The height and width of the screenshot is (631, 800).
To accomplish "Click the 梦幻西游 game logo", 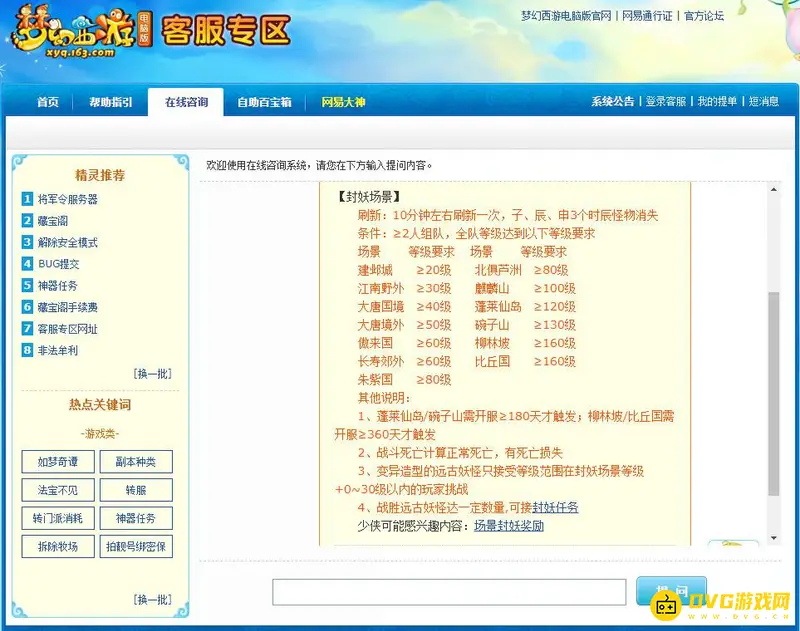I will [81, 32].
